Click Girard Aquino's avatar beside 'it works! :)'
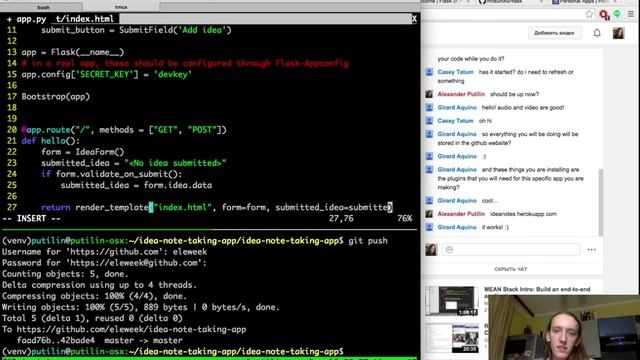This screenshot has width=640, height=360. pos(429,227)
